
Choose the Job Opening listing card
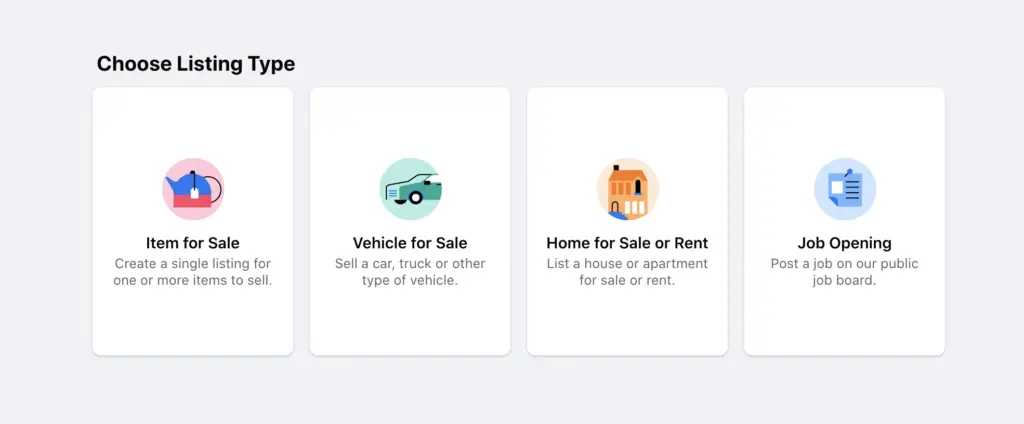pyautogui.click(x=844, y=320)
